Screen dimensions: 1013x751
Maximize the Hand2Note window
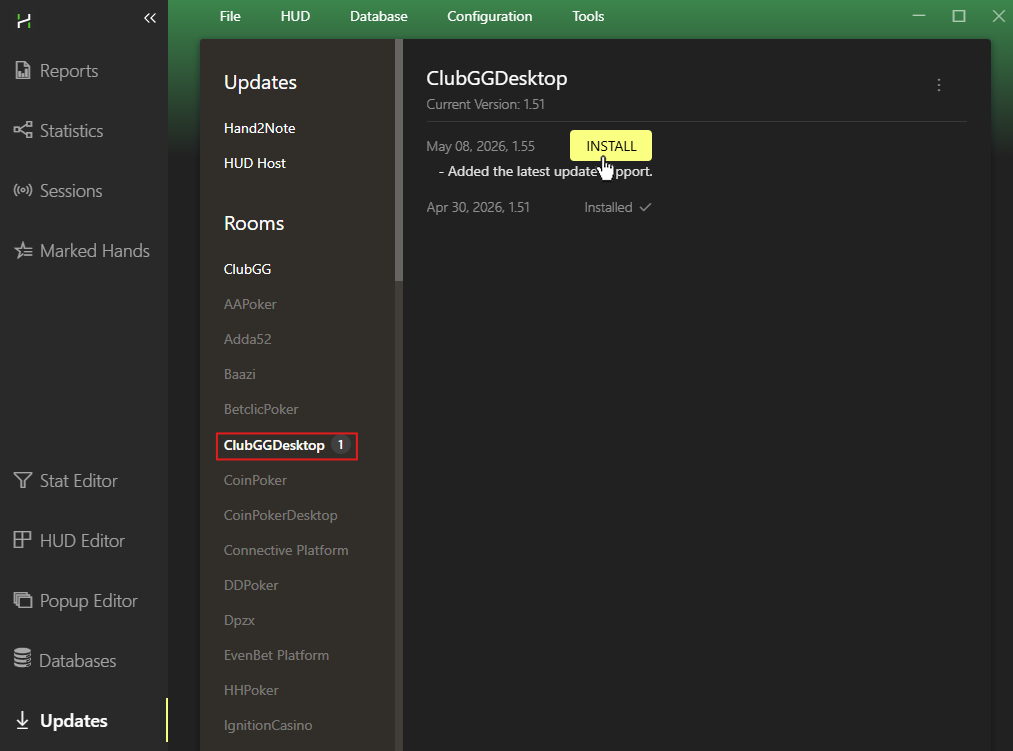click(x=959, y=16)
